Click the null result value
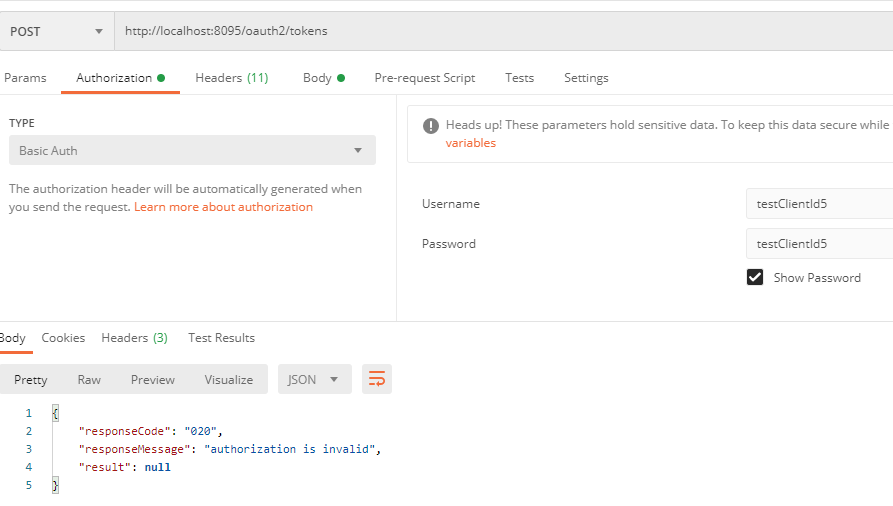The height and width of the screenshot is (506, 893). pyautogui.click(x=157, y=467)
